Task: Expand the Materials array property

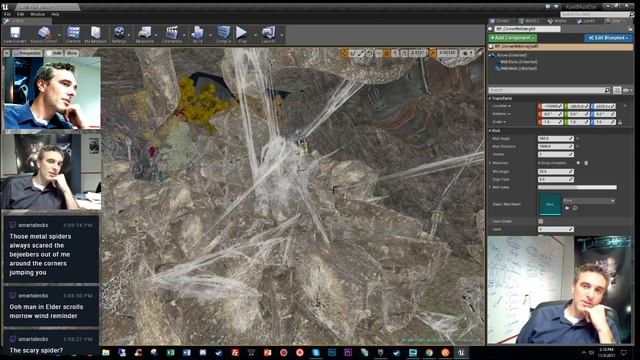Action: (x=490, y=163)
